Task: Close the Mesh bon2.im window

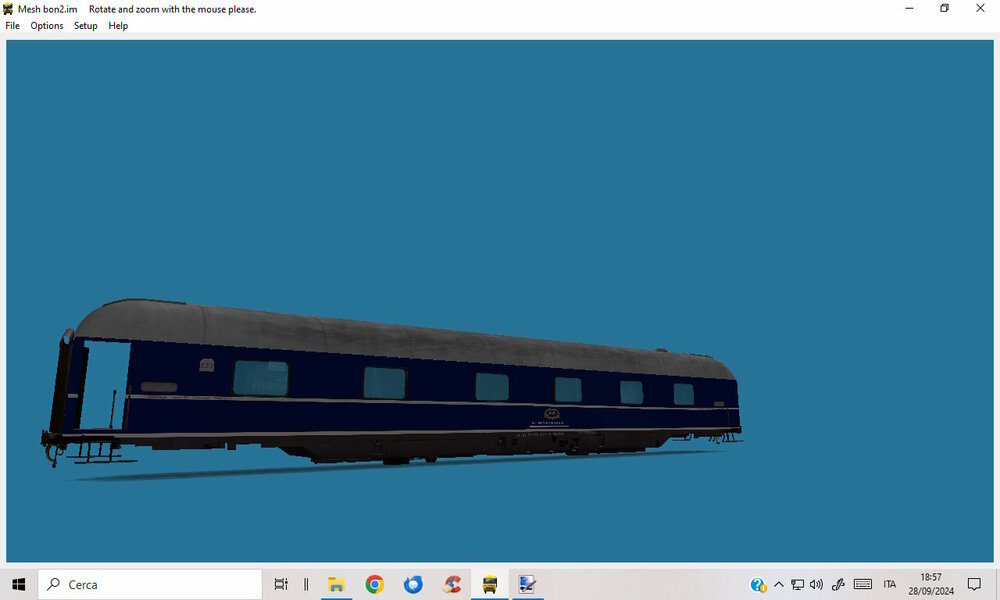Action: pyautogui.click(x=980, y=8)
